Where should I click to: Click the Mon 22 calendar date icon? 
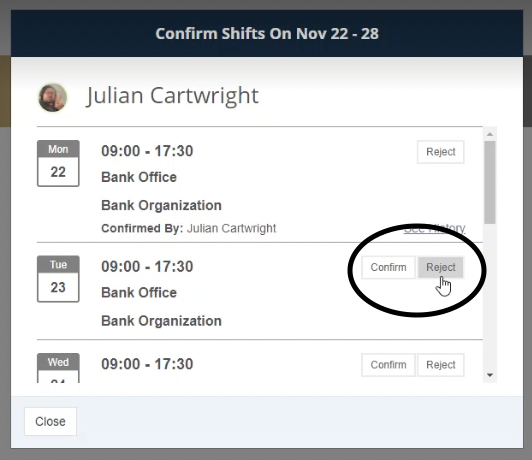[58, 163]
